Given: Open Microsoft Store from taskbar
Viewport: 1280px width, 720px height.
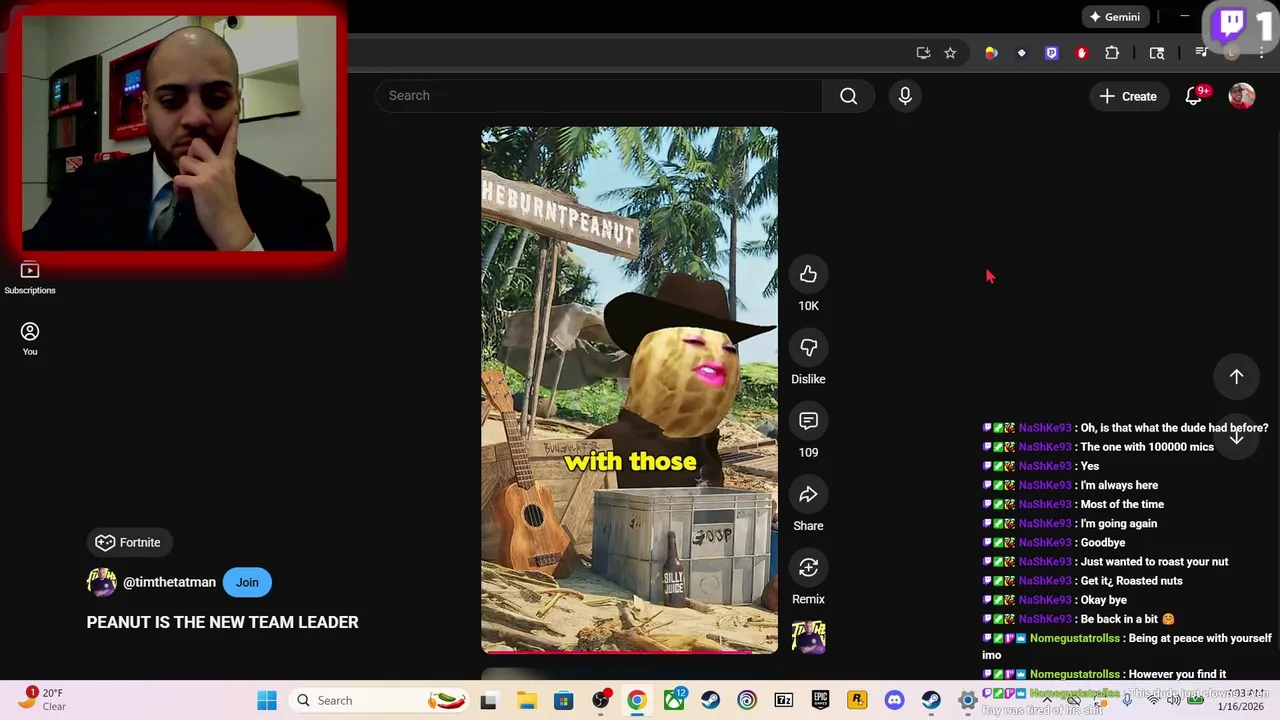Looking at the screenshot, I should [563, 700].
